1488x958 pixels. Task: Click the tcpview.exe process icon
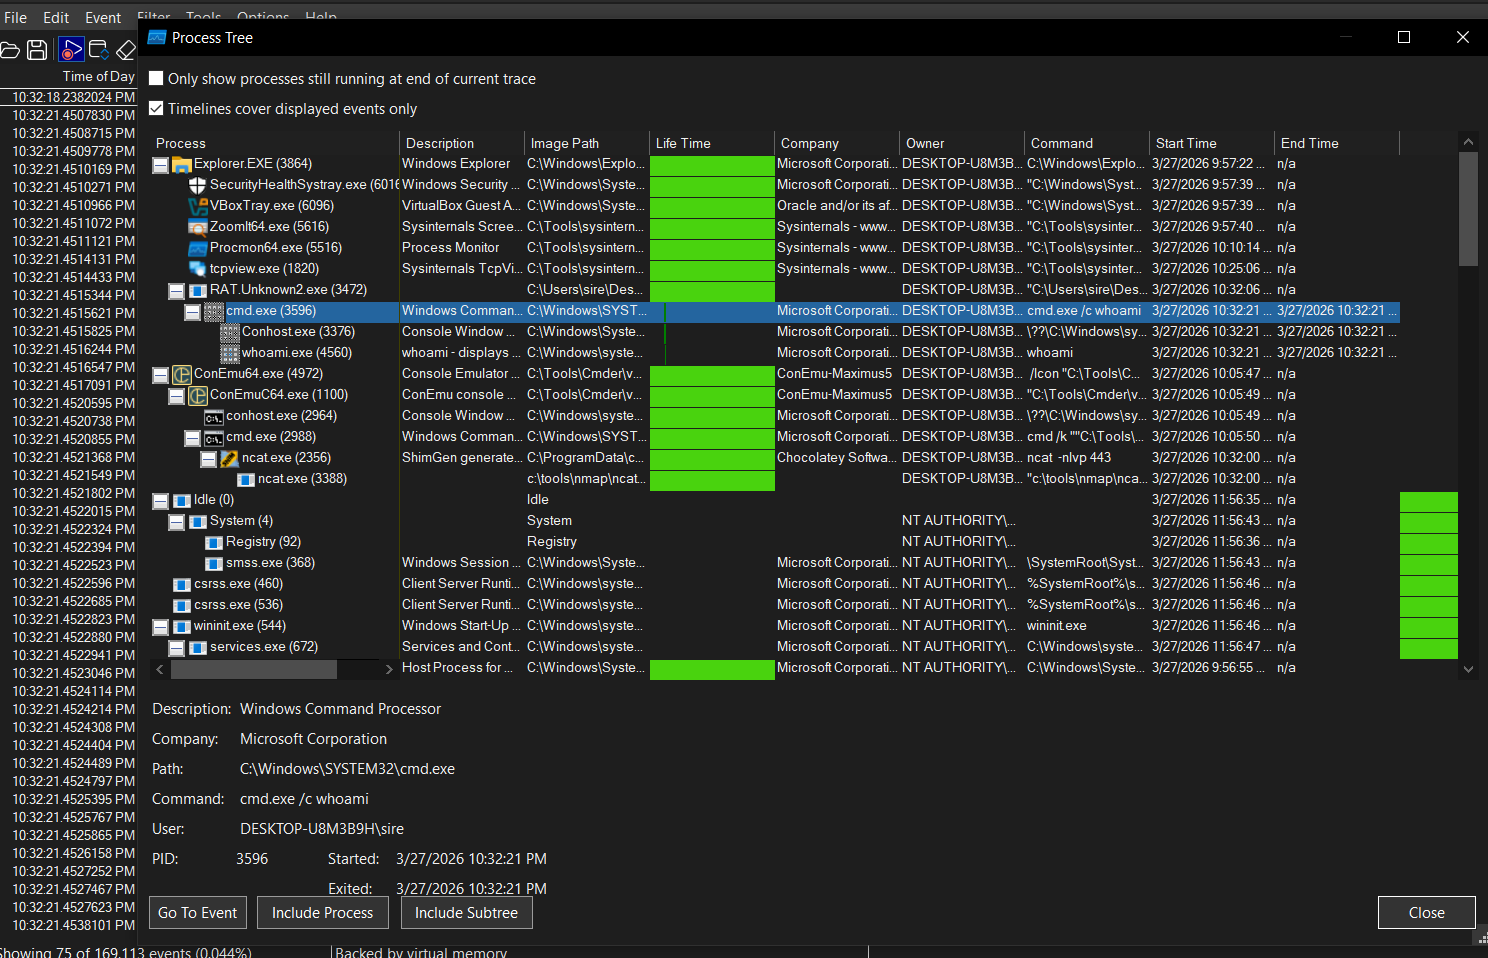[x=197, y=269]
